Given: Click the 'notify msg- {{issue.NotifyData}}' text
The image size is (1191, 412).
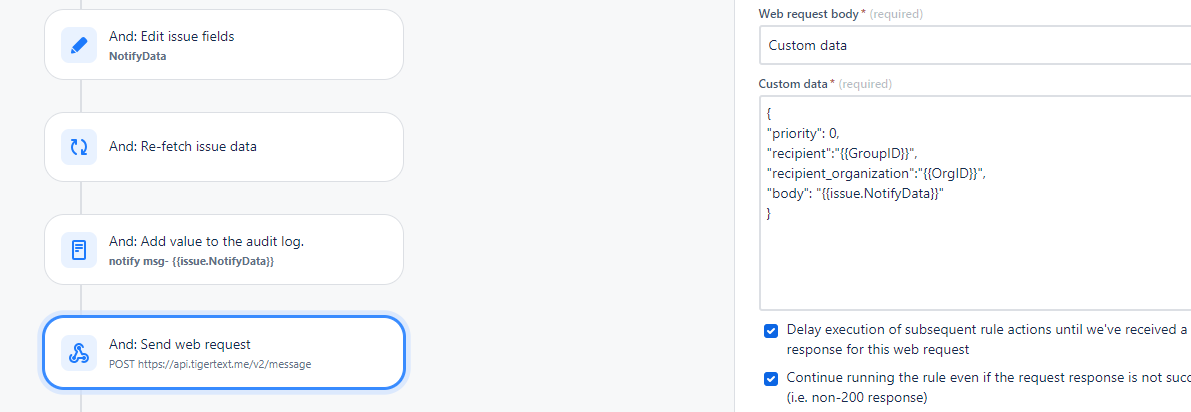Looking at the screenshot, I should tap(191, 261).
